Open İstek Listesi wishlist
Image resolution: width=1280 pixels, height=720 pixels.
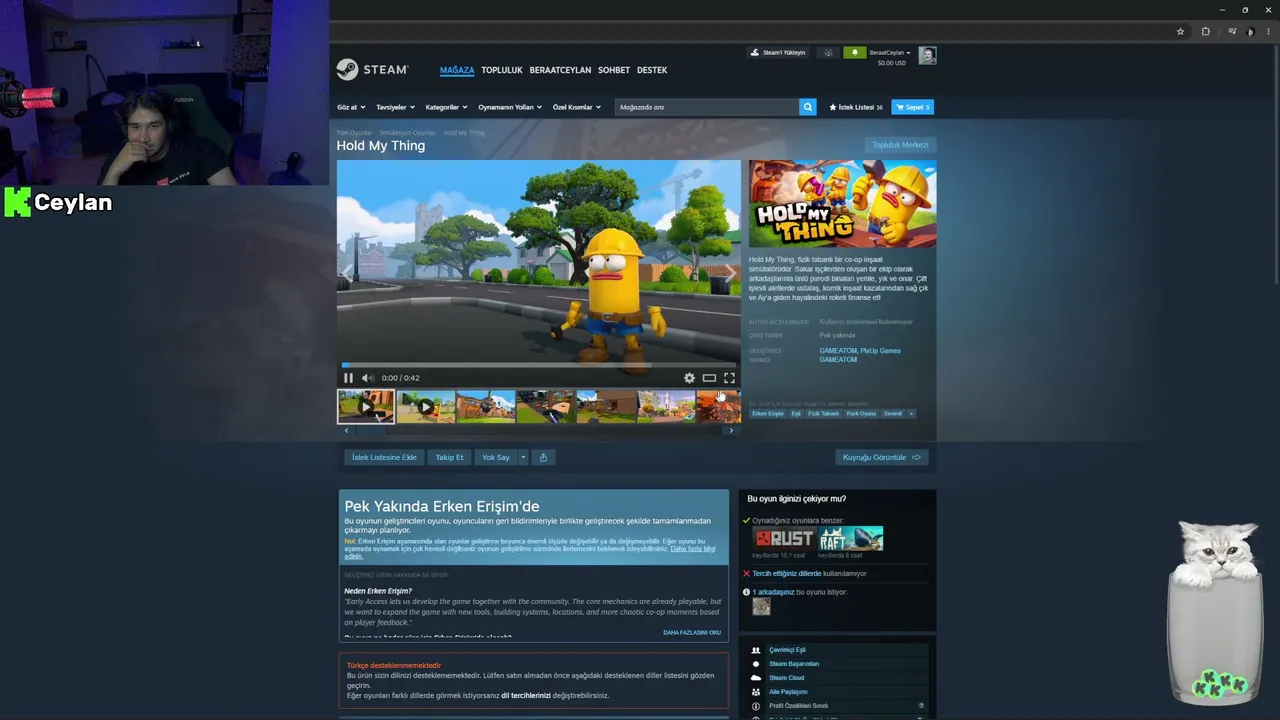point(856,107)
